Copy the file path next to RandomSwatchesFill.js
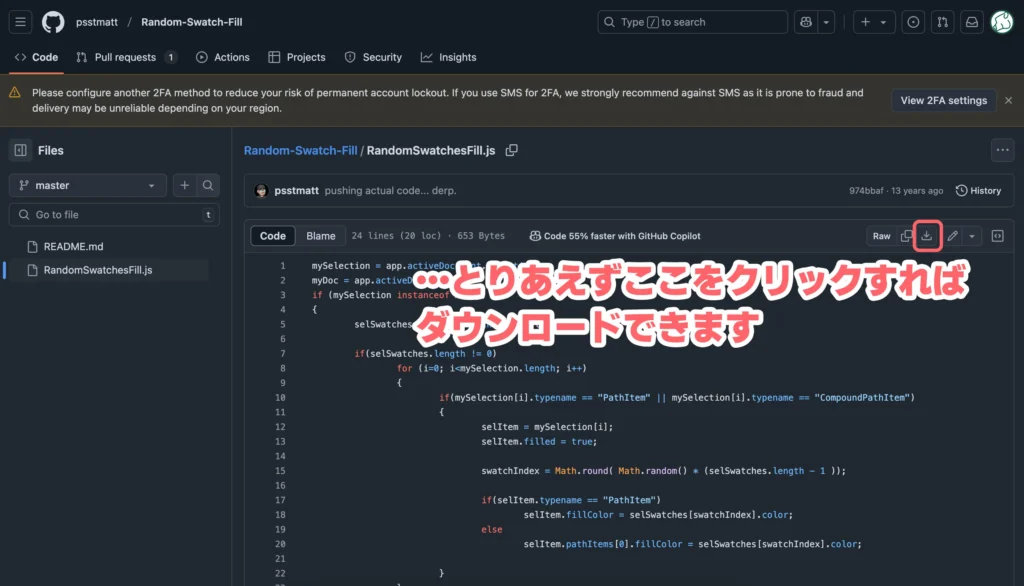 click(x=512, y=149)
